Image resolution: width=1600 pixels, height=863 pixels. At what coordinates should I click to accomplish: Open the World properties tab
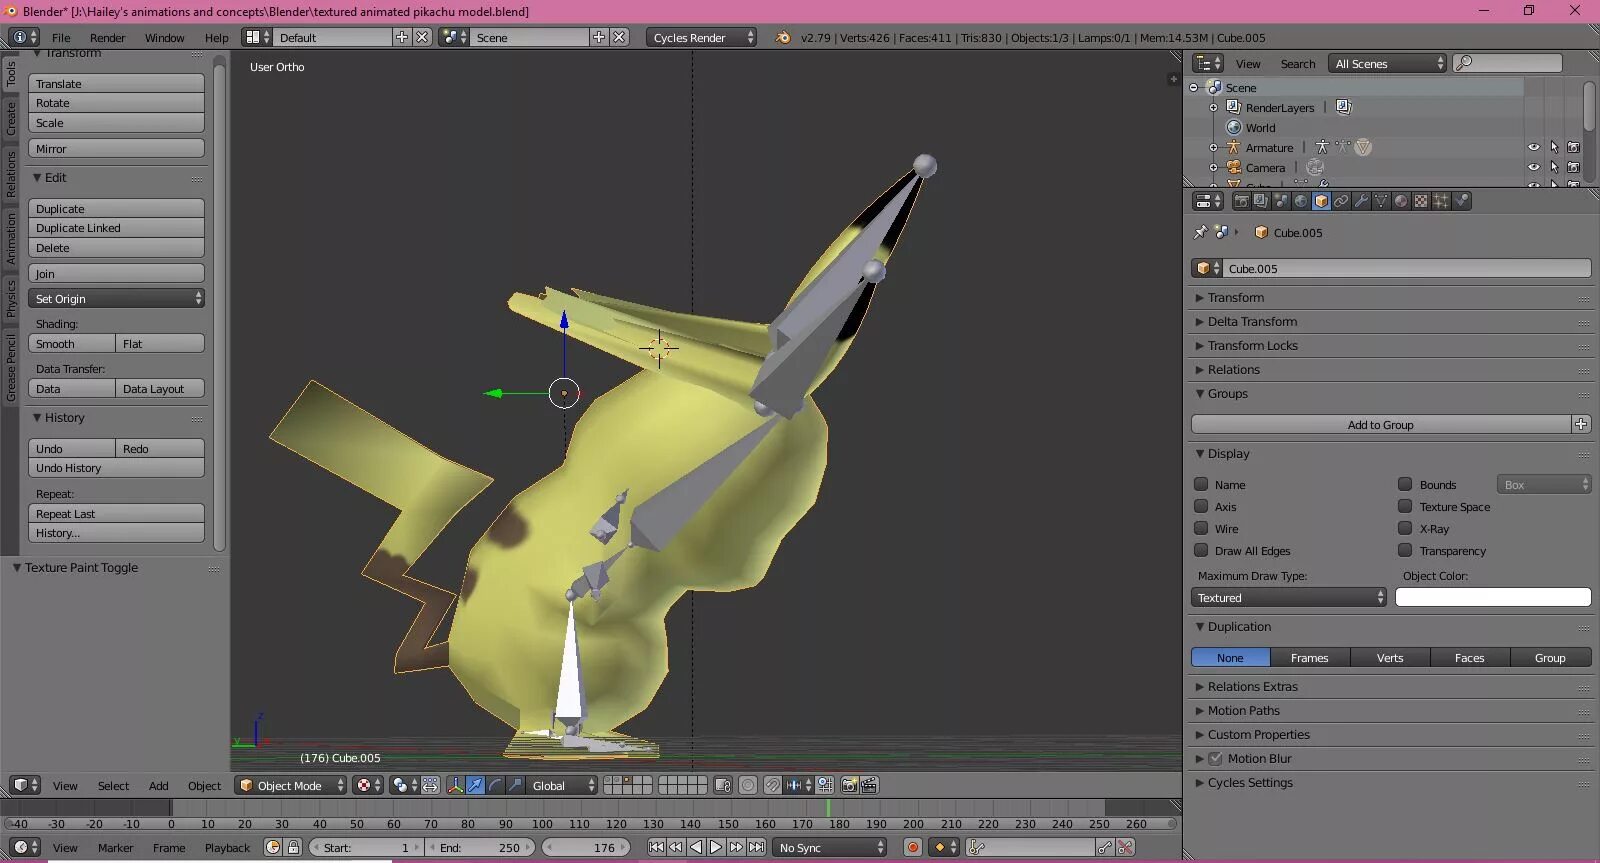point(1301,201)
